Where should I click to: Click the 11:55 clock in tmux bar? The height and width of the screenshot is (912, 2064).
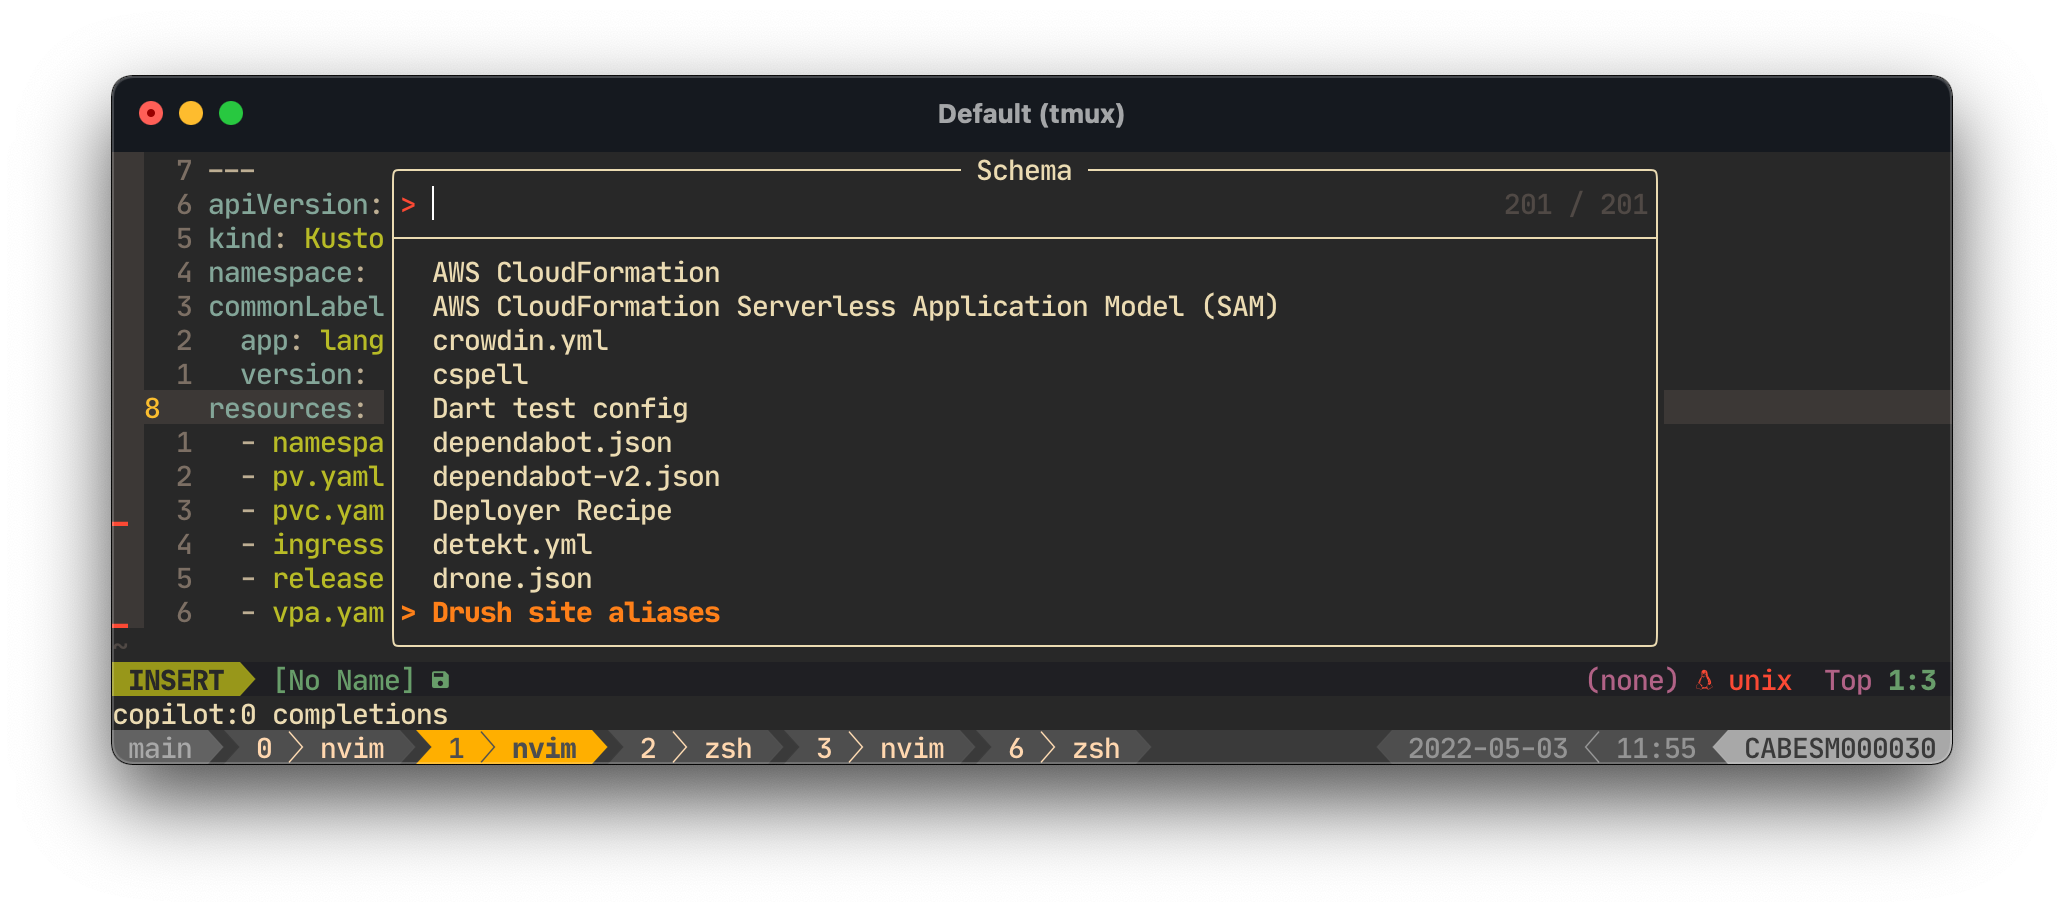tap(1656, 748)
